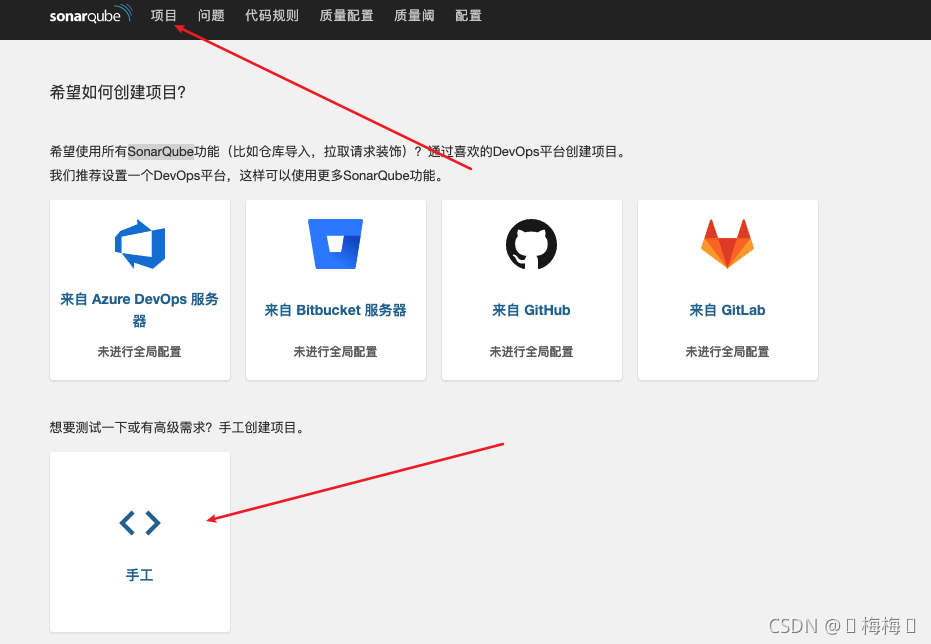Click 未进行全局配置 under GitLab

coord(727,351)
